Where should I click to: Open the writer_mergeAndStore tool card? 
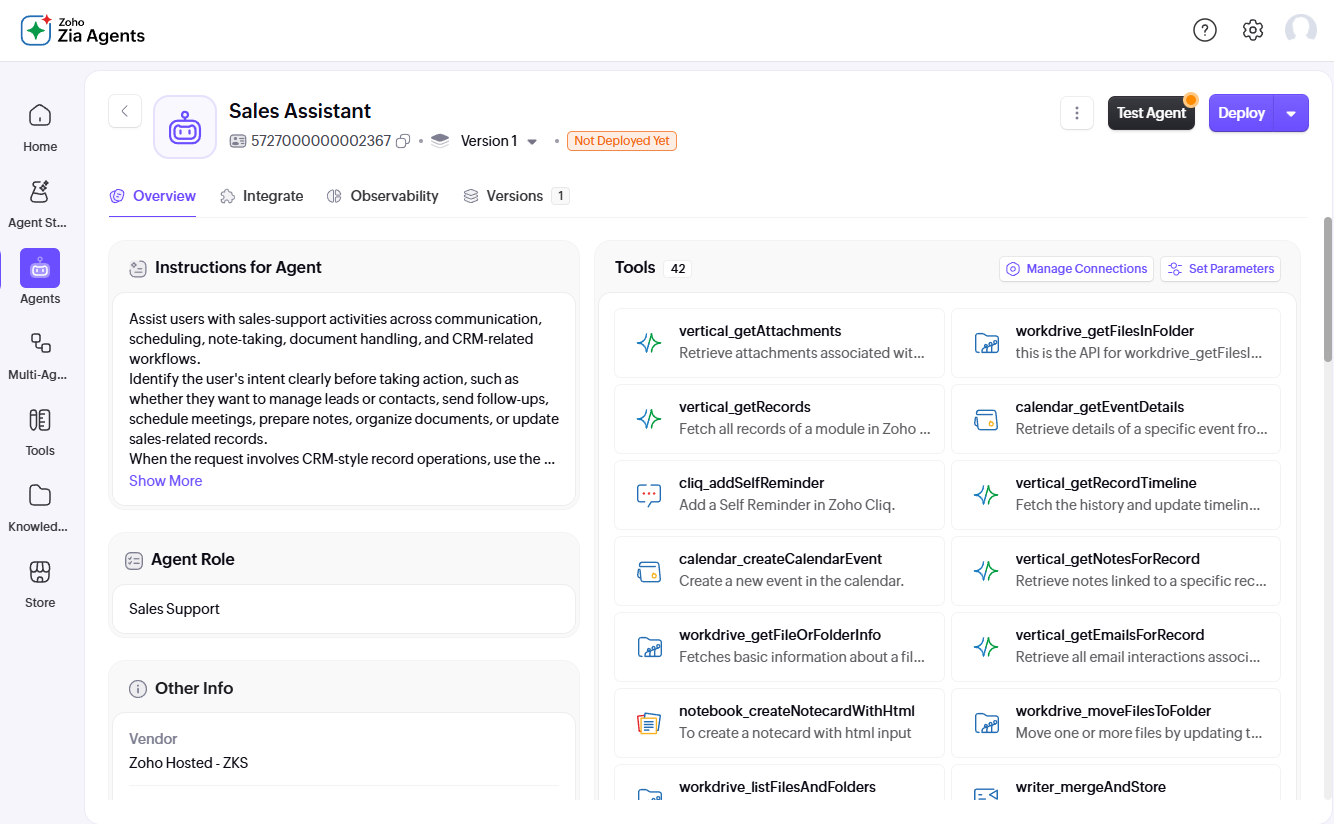click(x=1116, y=783)
